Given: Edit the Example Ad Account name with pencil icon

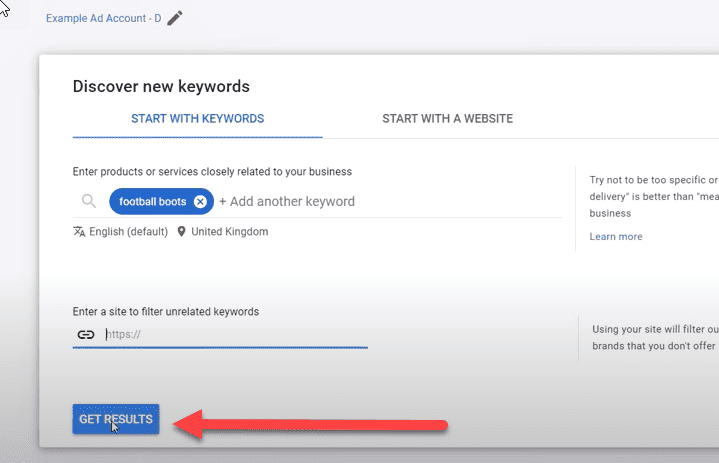Looking at the screenshot, I should [175, 18].
